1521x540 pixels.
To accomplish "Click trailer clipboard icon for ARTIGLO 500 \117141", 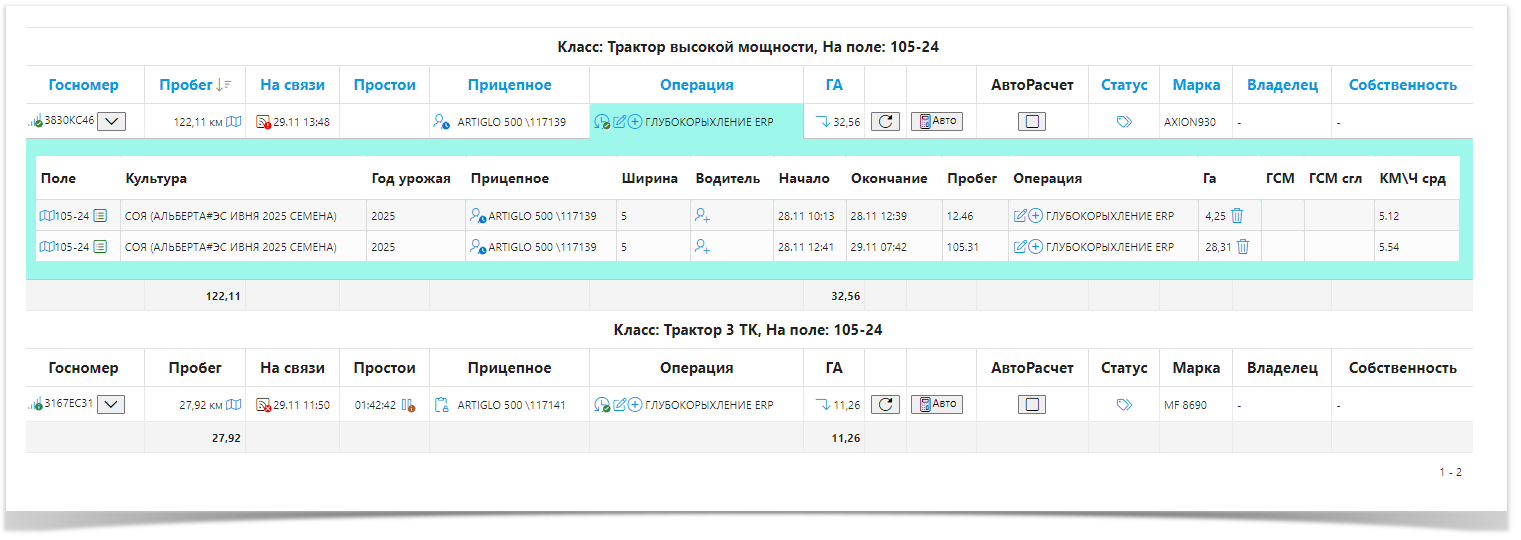I will pyautogui.click(x=441, y=405).
